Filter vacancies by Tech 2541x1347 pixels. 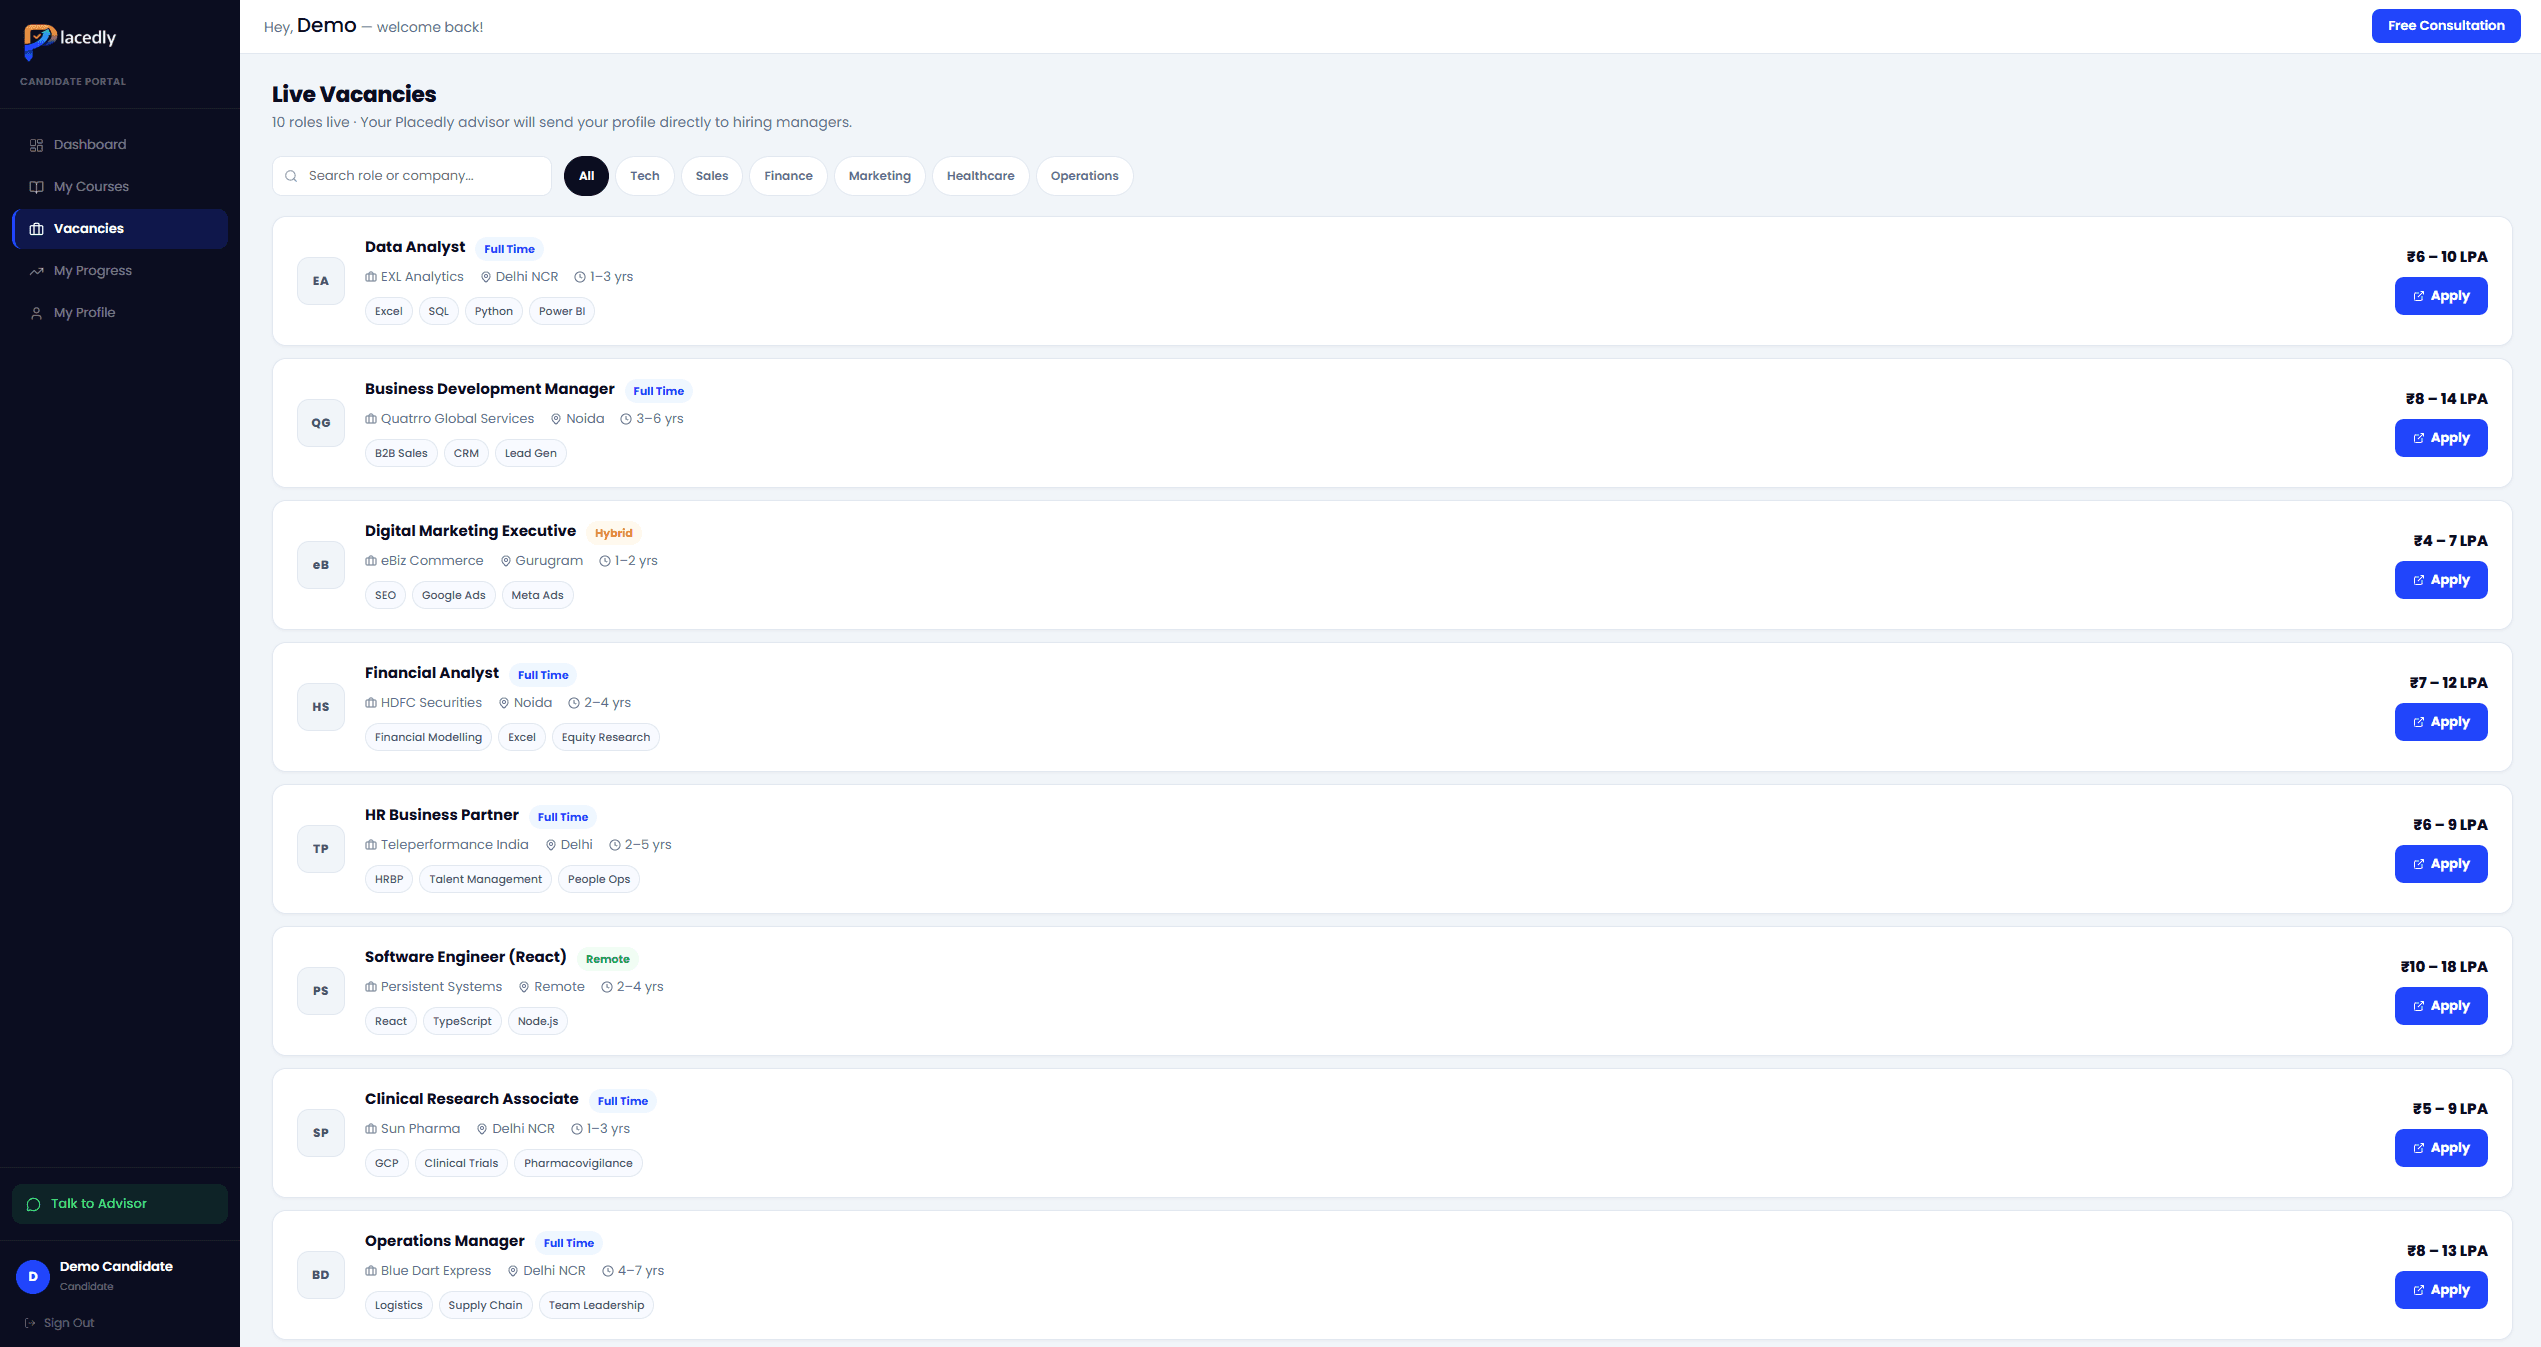coord(645,176)
